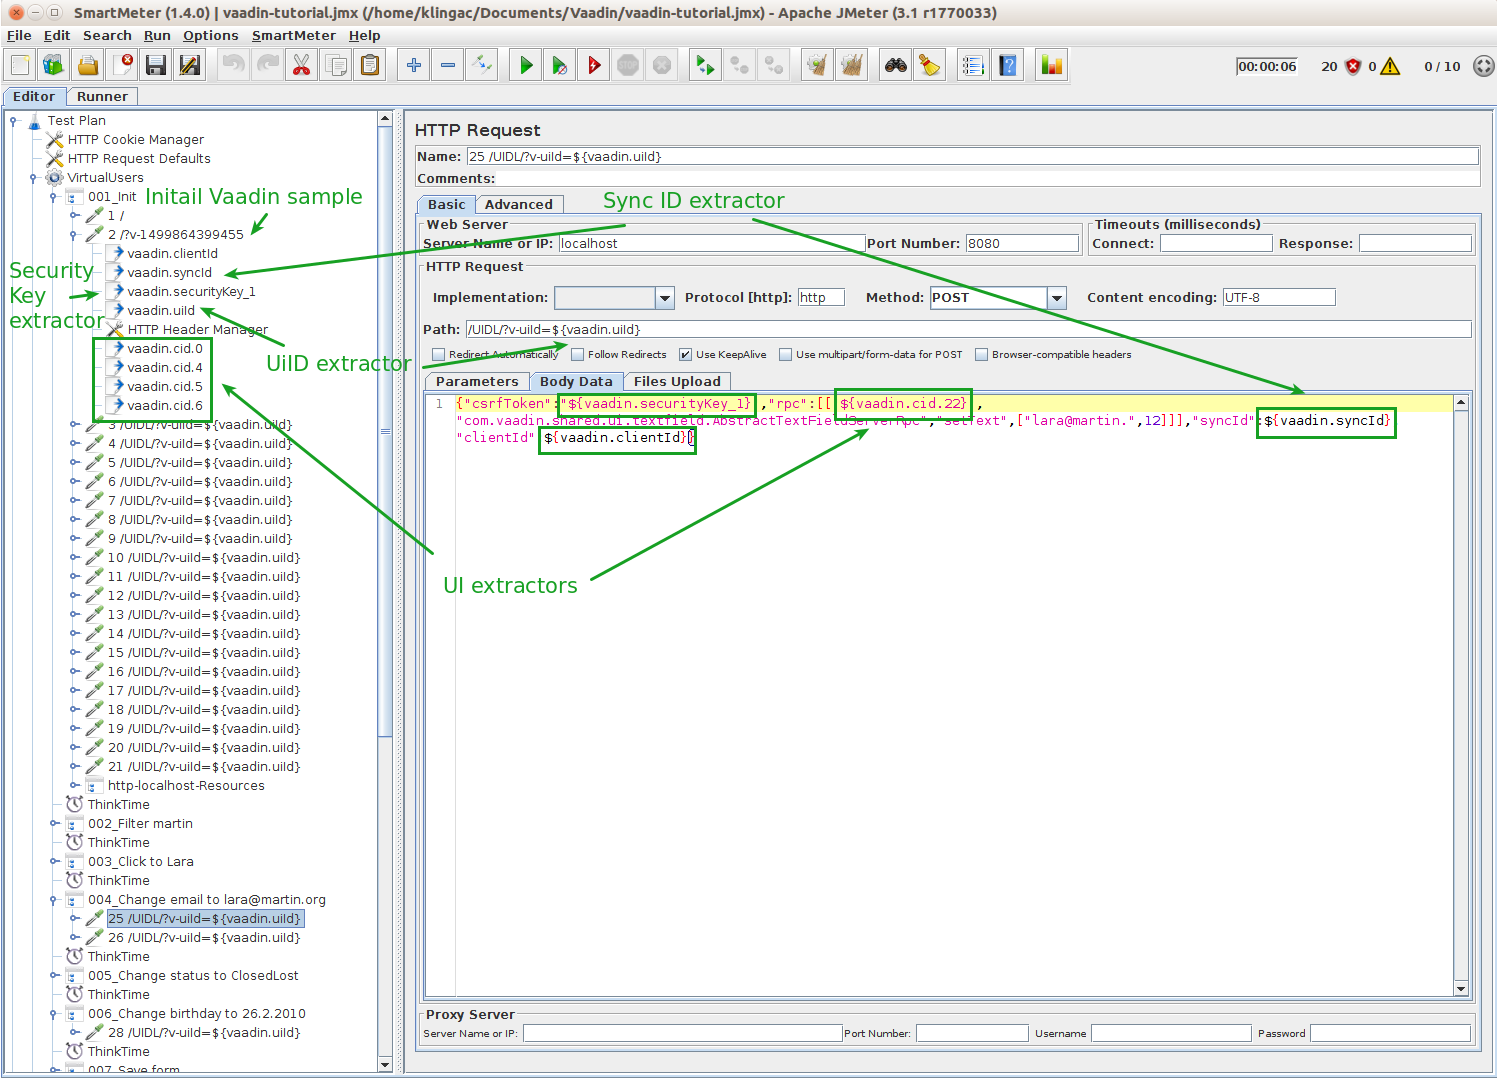Viewport: 1497px width, 1080px height.
Task: Click Start no pauses icon
Action: click(560, 66)
